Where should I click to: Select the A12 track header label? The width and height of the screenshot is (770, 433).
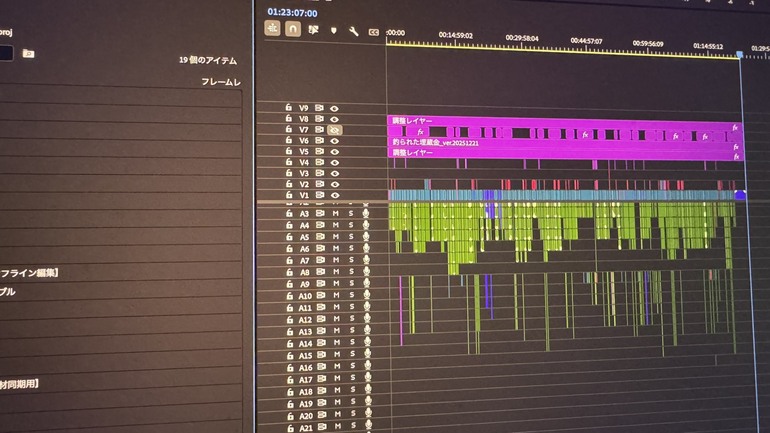(x=305, y=320)
